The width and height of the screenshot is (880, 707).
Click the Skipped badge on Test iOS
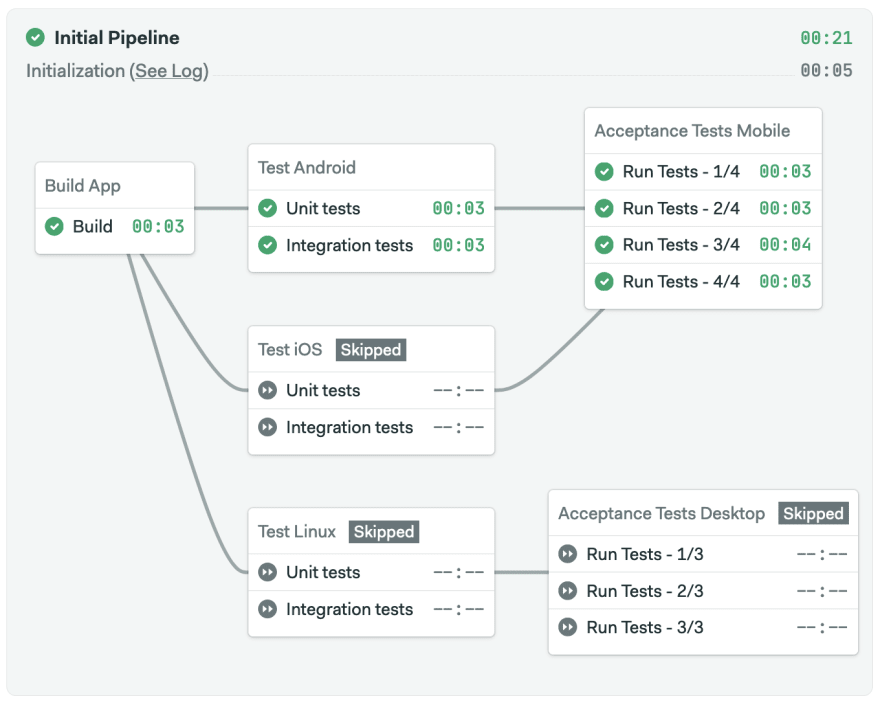coord(371,350)
